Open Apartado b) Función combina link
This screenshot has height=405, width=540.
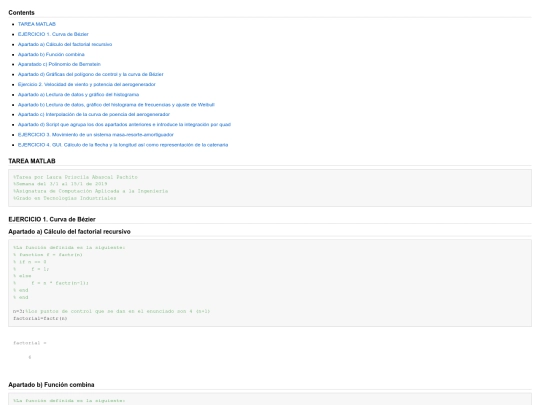pyautogui.click(x=51, y=54)
